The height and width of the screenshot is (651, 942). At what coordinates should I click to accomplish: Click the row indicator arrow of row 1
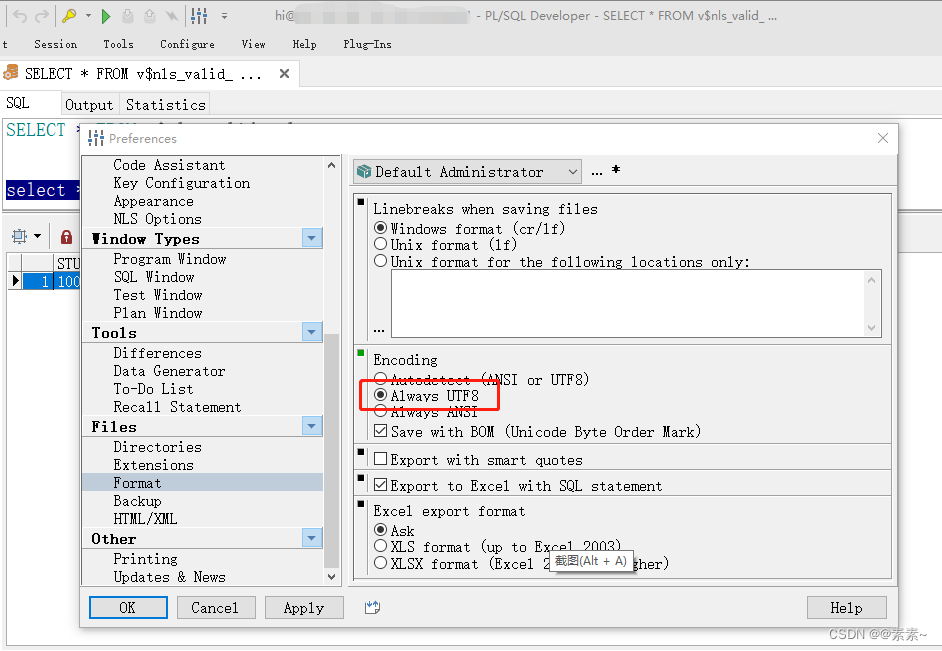click(x=16, y=281)
